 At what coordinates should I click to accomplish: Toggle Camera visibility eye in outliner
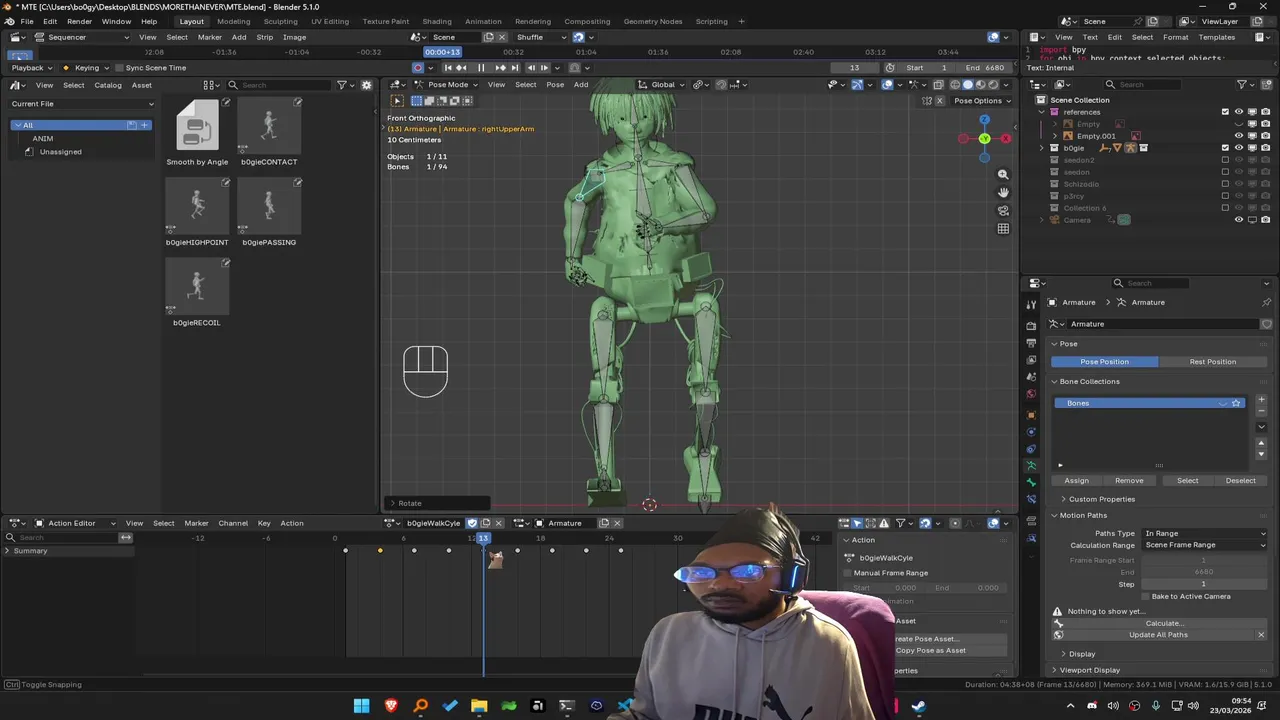[1239, 220]
